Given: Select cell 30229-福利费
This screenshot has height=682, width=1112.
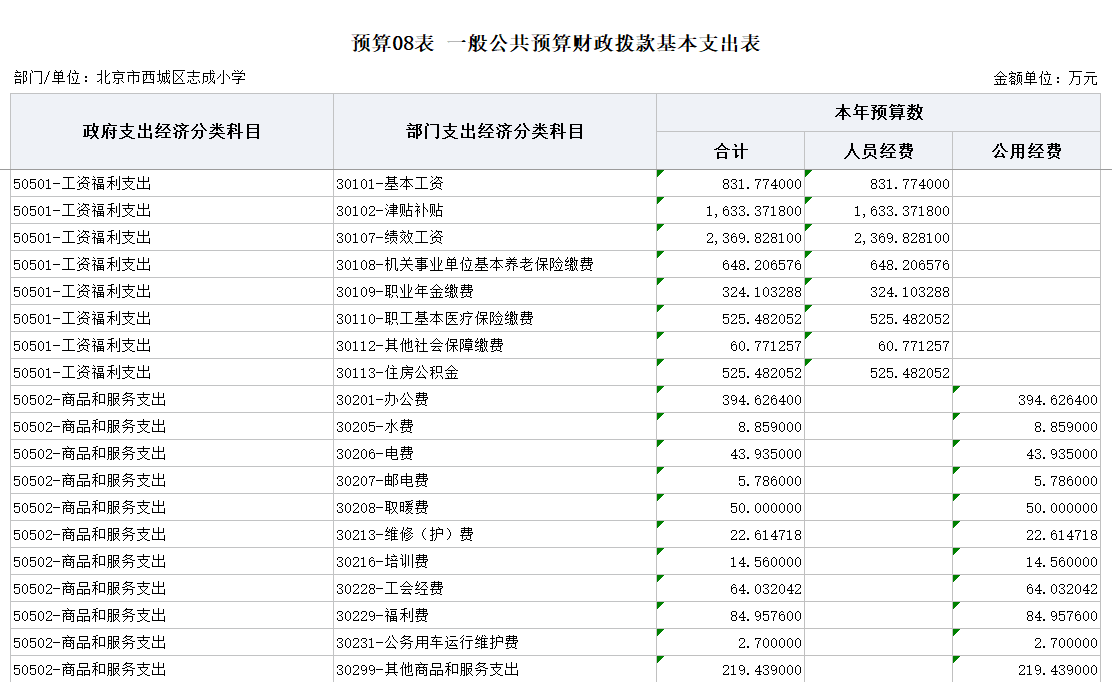Looking at the screenshot, I should (x=495, y=615).
